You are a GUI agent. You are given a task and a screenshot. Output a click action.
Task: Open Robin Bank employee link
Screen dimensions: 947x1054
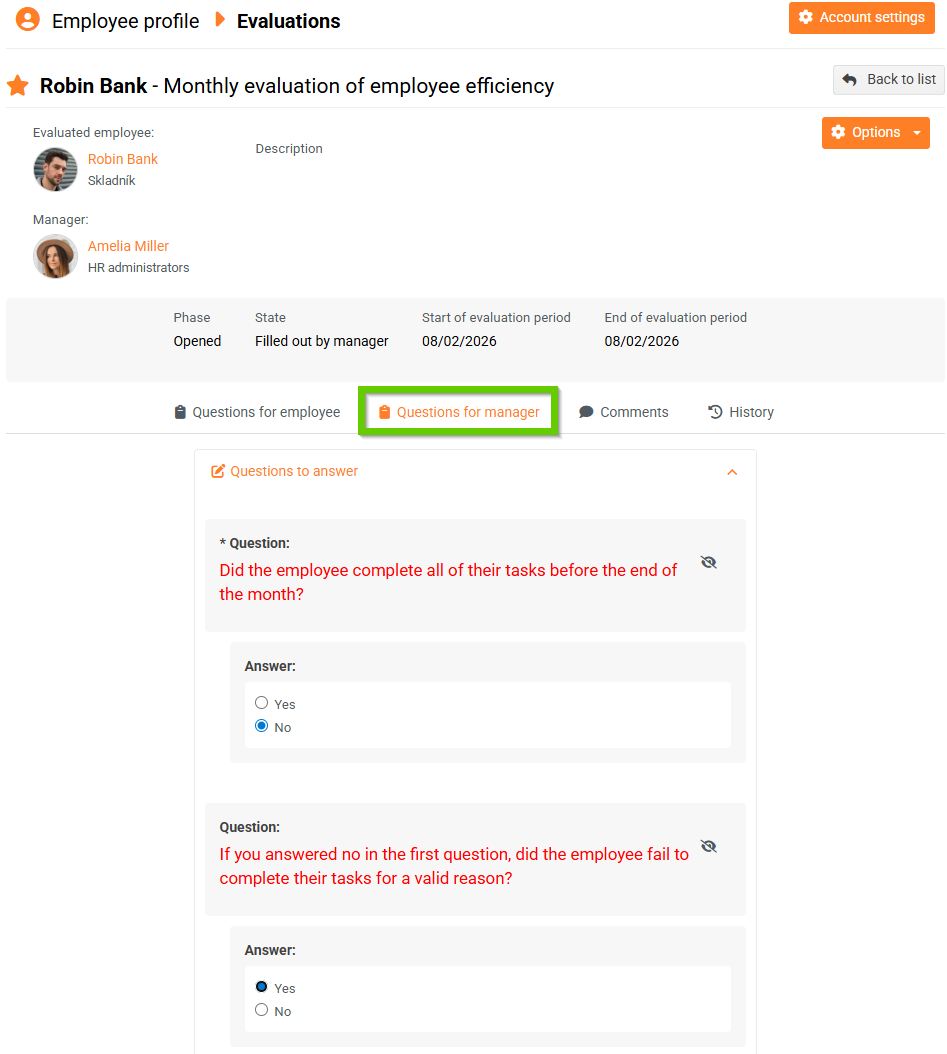coord(123,159)
